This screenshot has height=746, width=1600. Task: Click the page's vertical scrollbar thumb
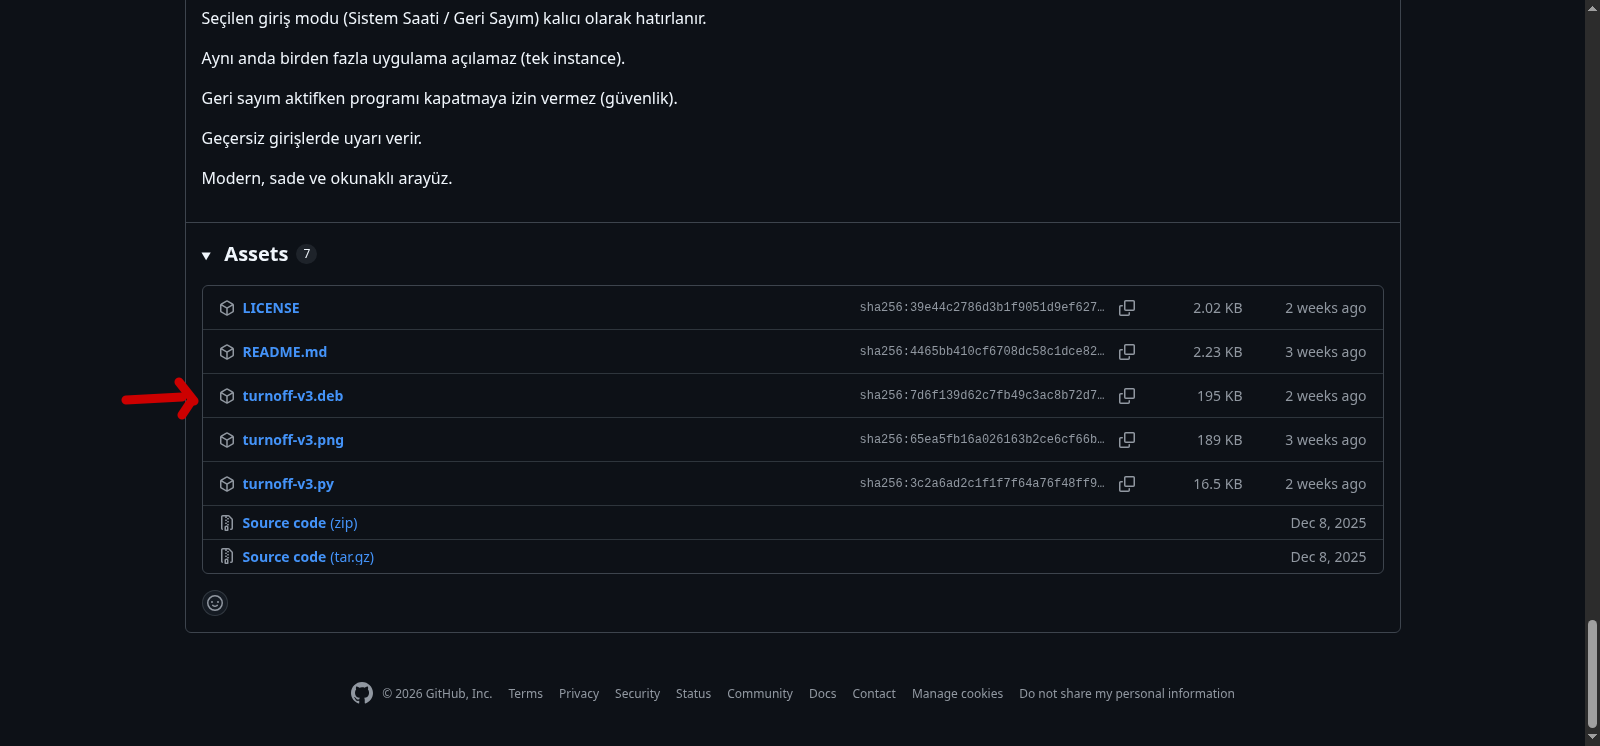point(1592,674)
